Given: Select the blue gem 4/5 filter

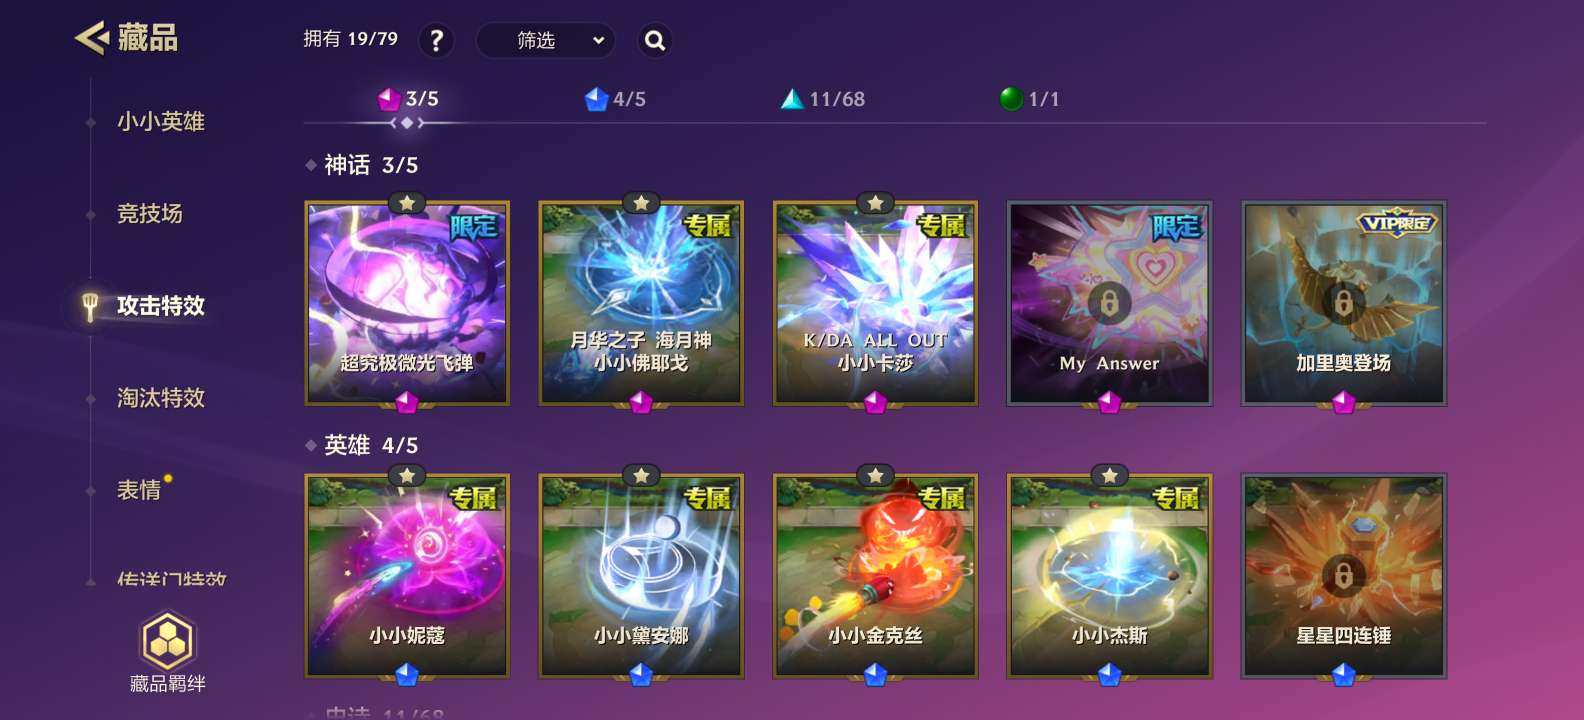Looking at the screenshot, I should 615,99.
